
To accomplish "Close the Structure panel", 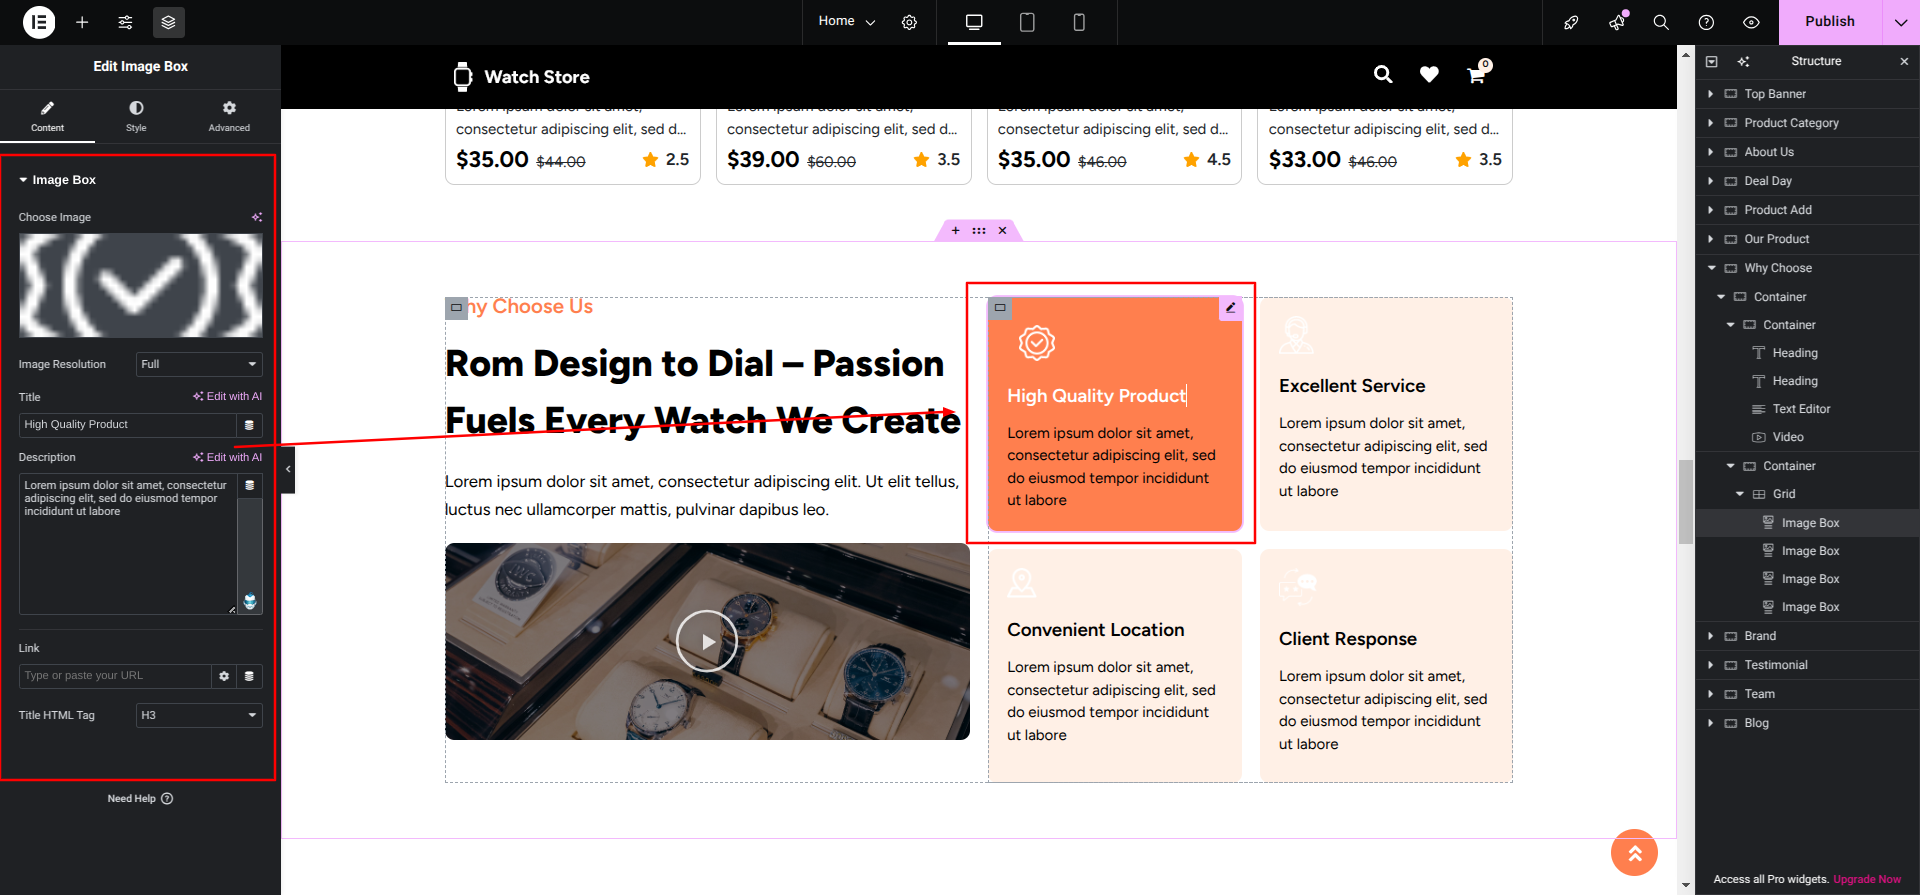I will (x=1904, y=61).
